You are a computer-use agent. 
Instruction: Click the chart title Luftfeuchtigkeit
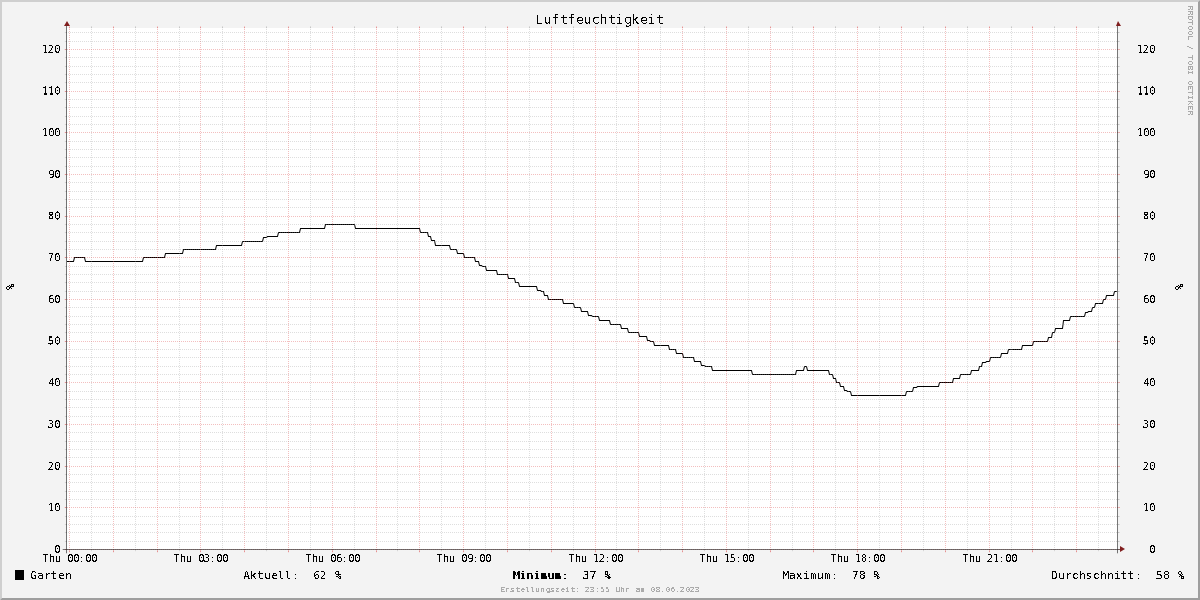tap(599, 19)
